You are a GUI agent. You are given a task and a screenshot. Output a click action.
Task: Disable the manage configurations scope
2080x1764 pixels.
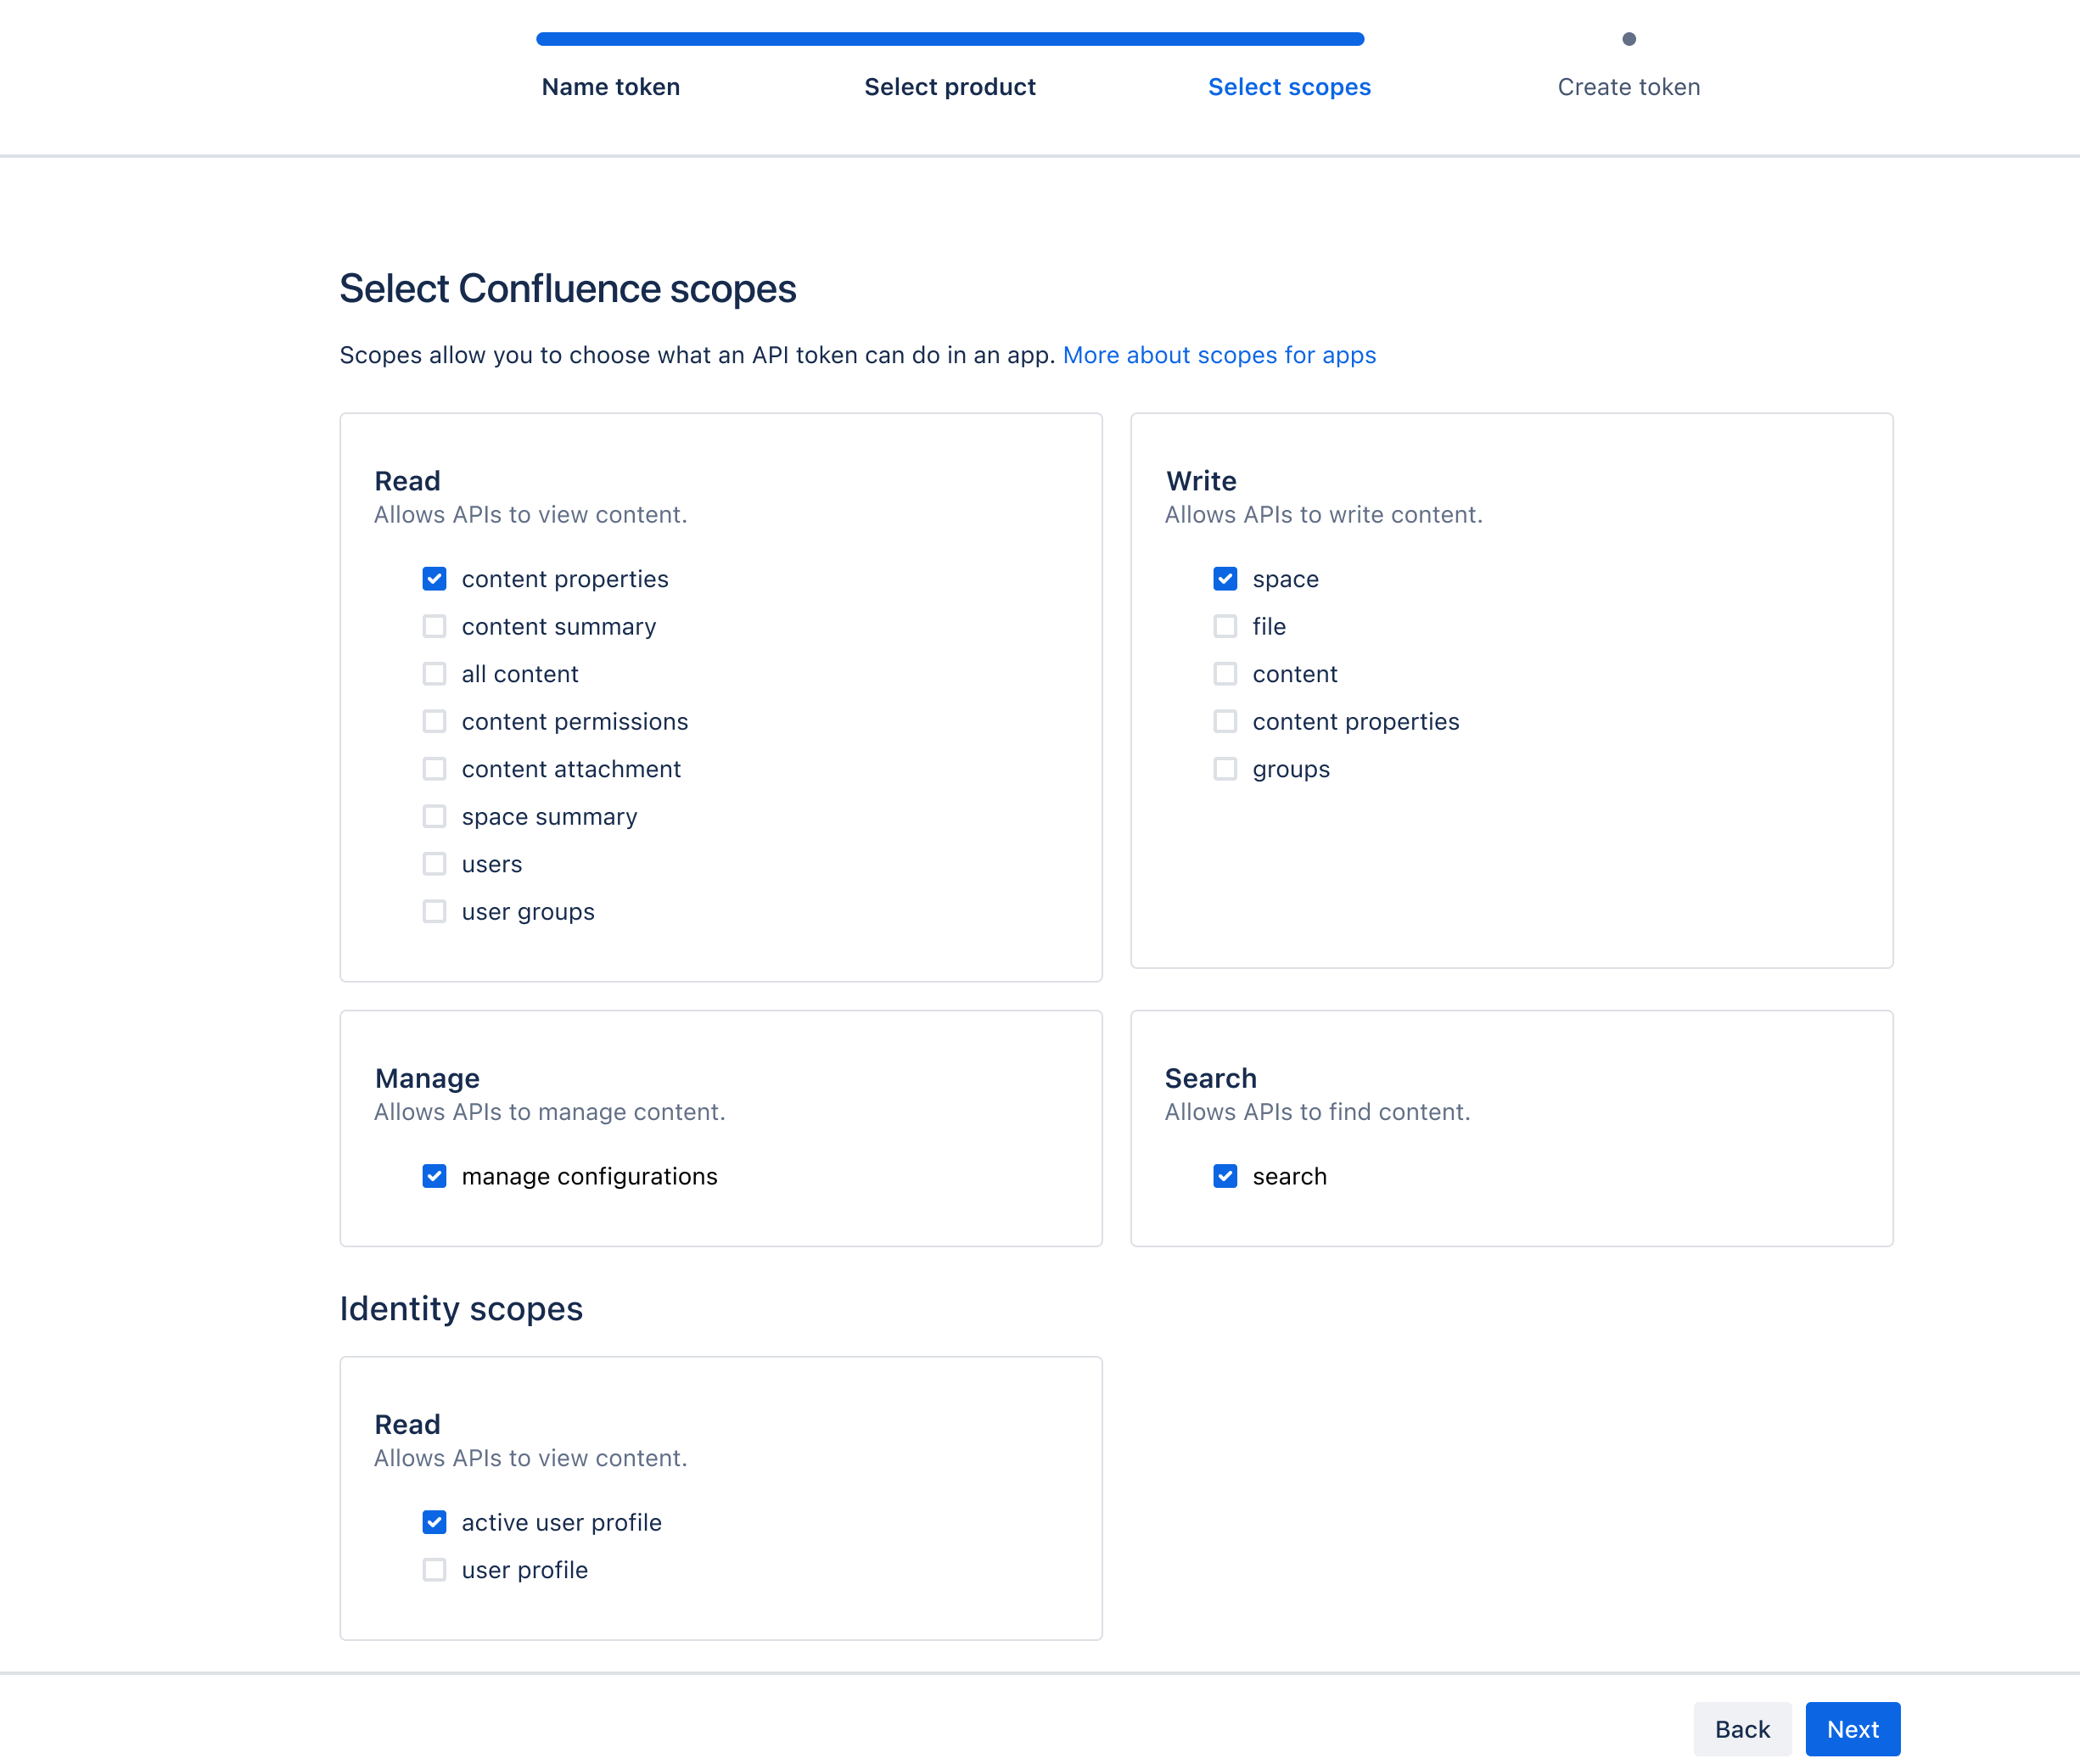pos(434,1176)
